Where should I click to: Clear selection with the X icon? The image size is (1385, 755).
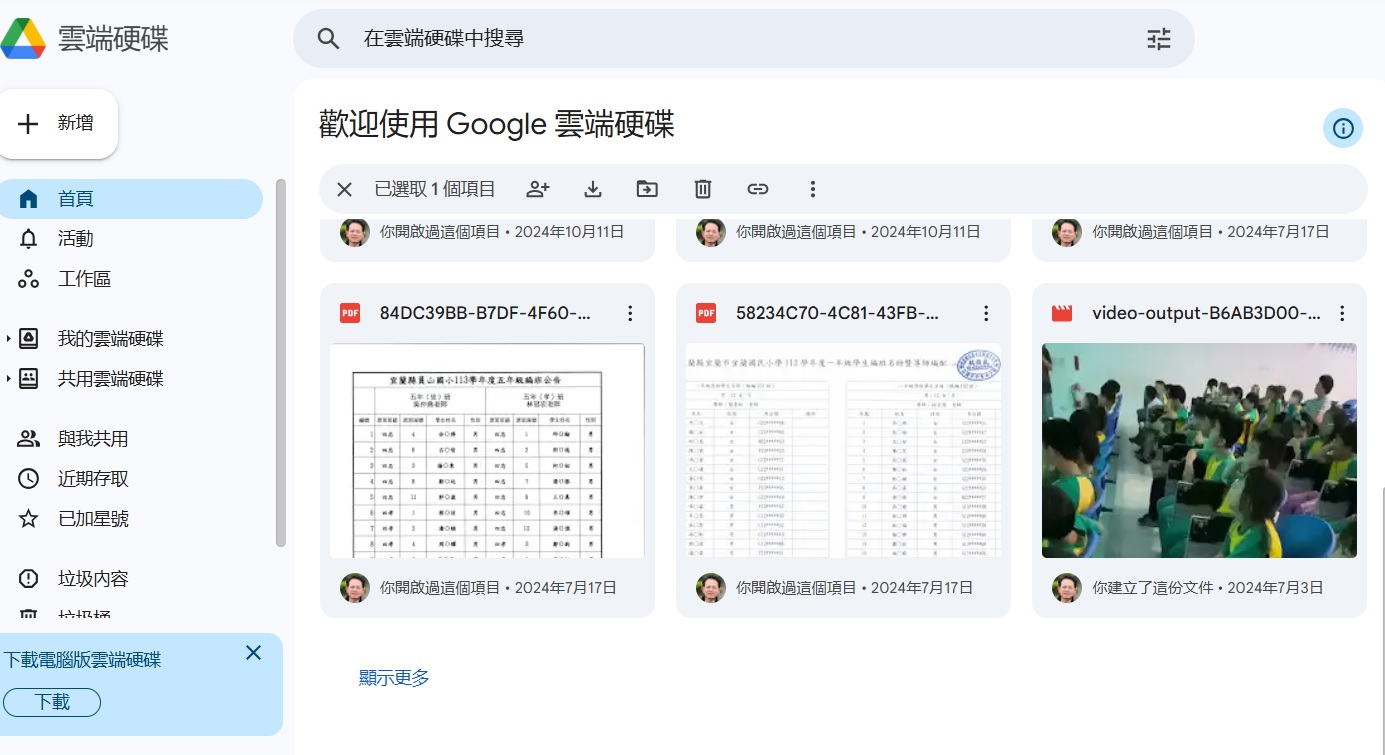pos(344,189)
